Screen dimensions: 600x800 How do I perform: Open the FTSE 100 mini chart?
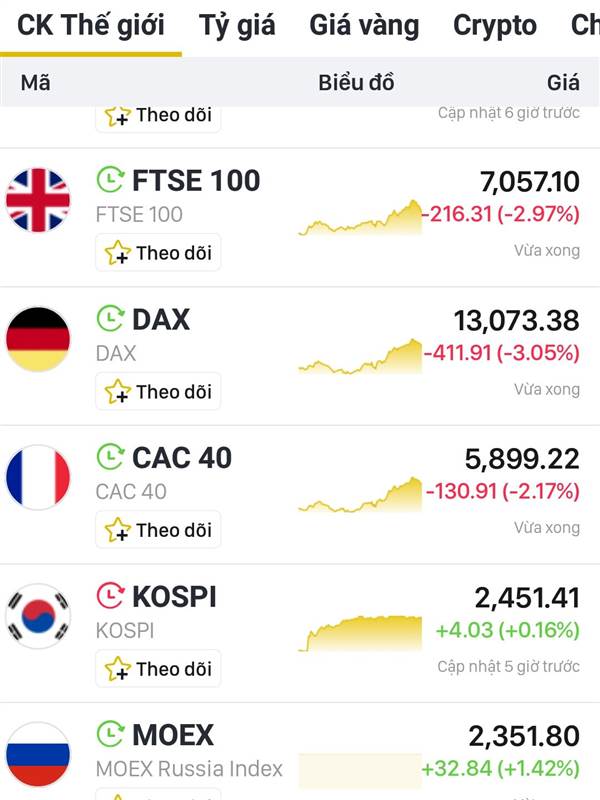(360, 218)
